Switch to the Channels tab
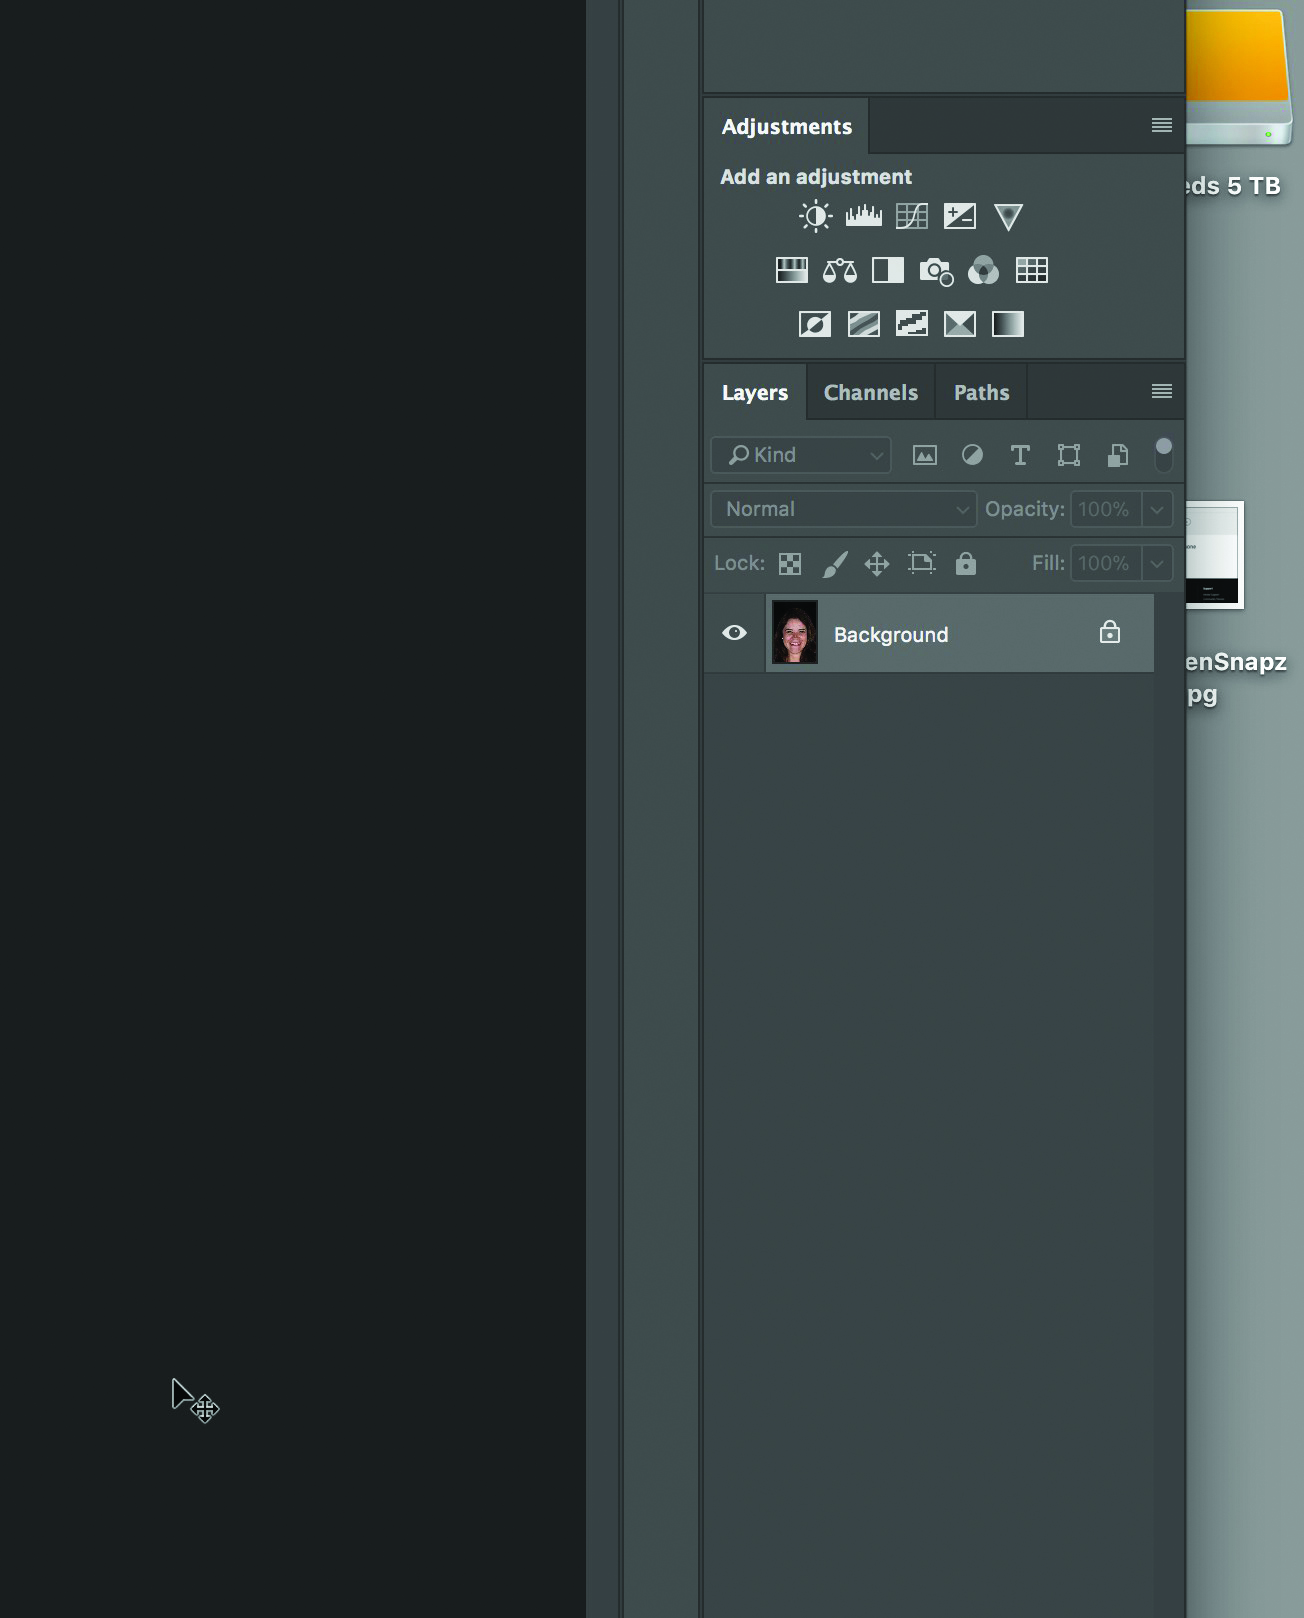 (x=870, y=393)
